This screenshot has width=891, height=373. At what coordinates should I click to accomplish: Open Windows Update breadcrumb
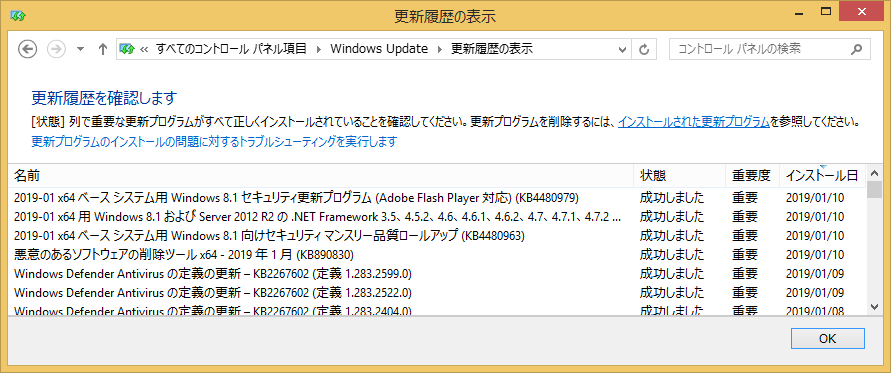coord(379,49)
